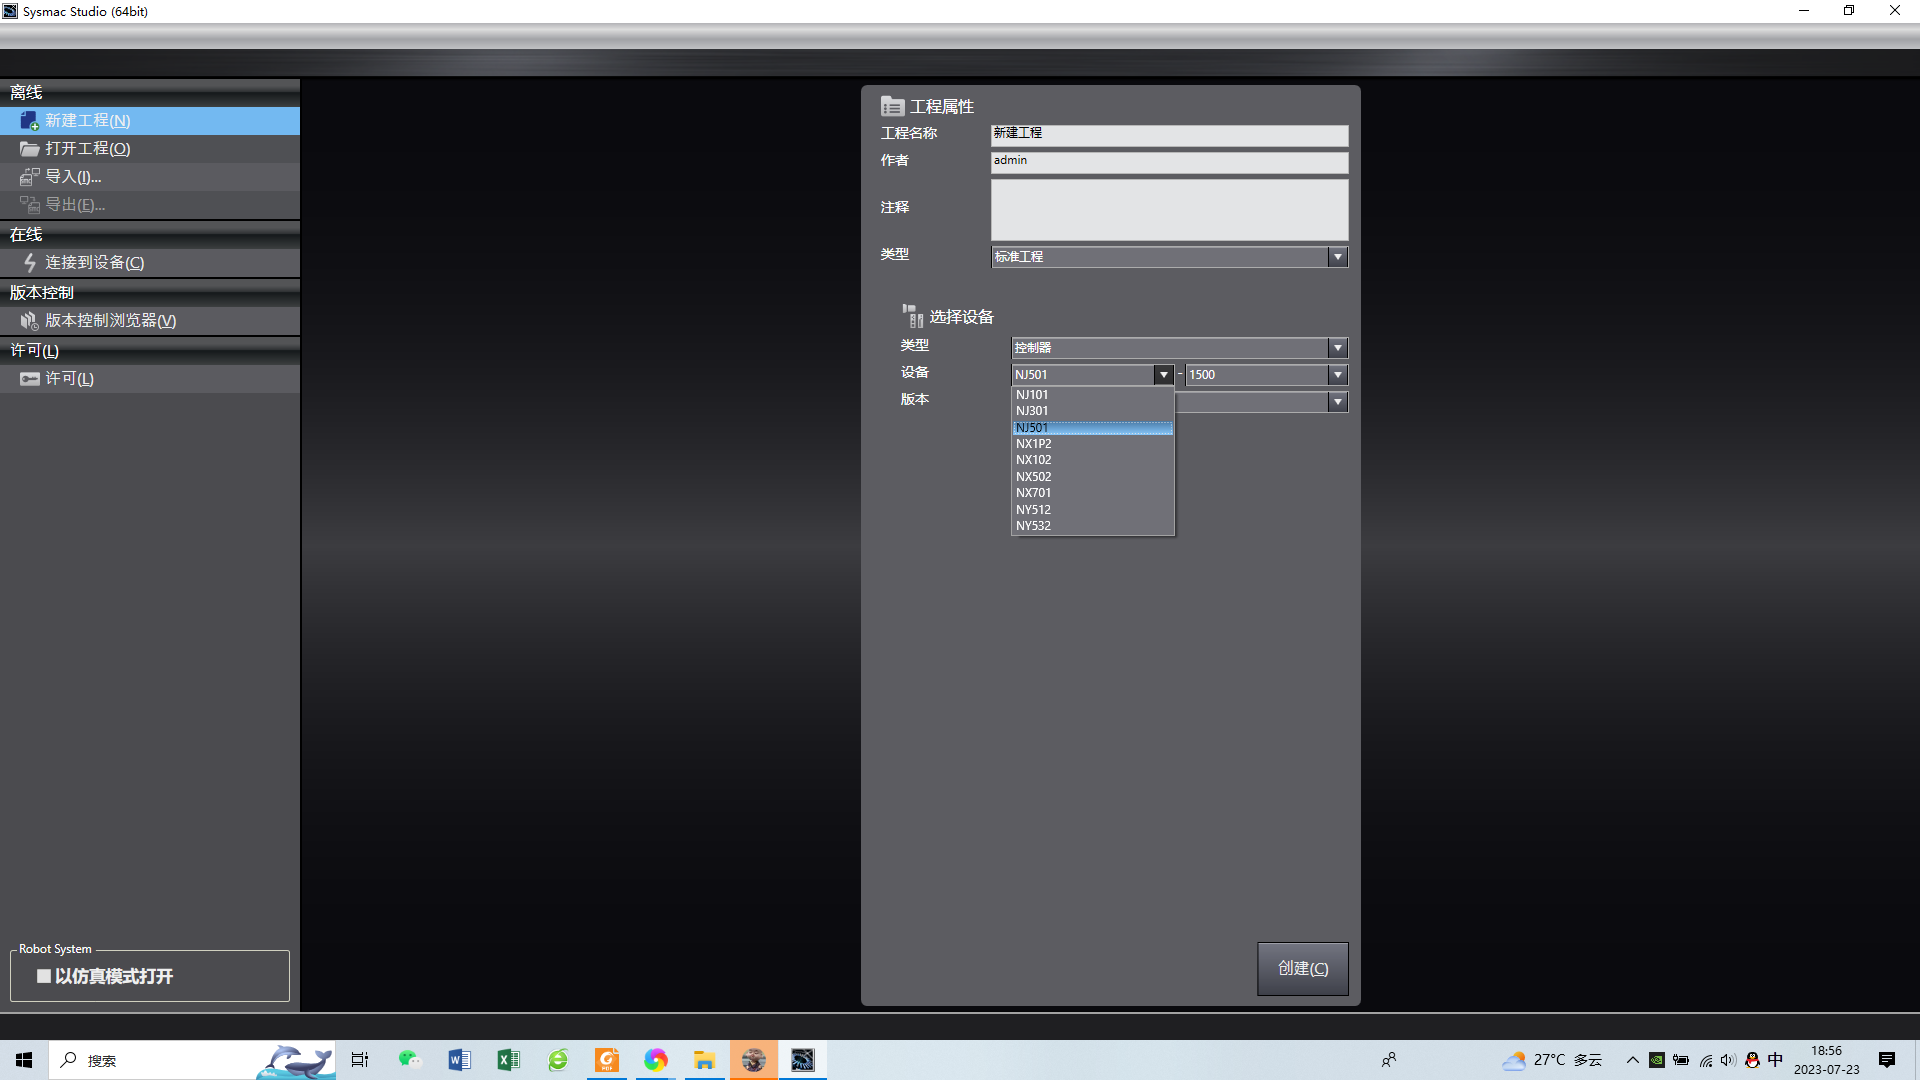
Task: Click the Import icon in sidebar
Action: (x=29, y=177)
